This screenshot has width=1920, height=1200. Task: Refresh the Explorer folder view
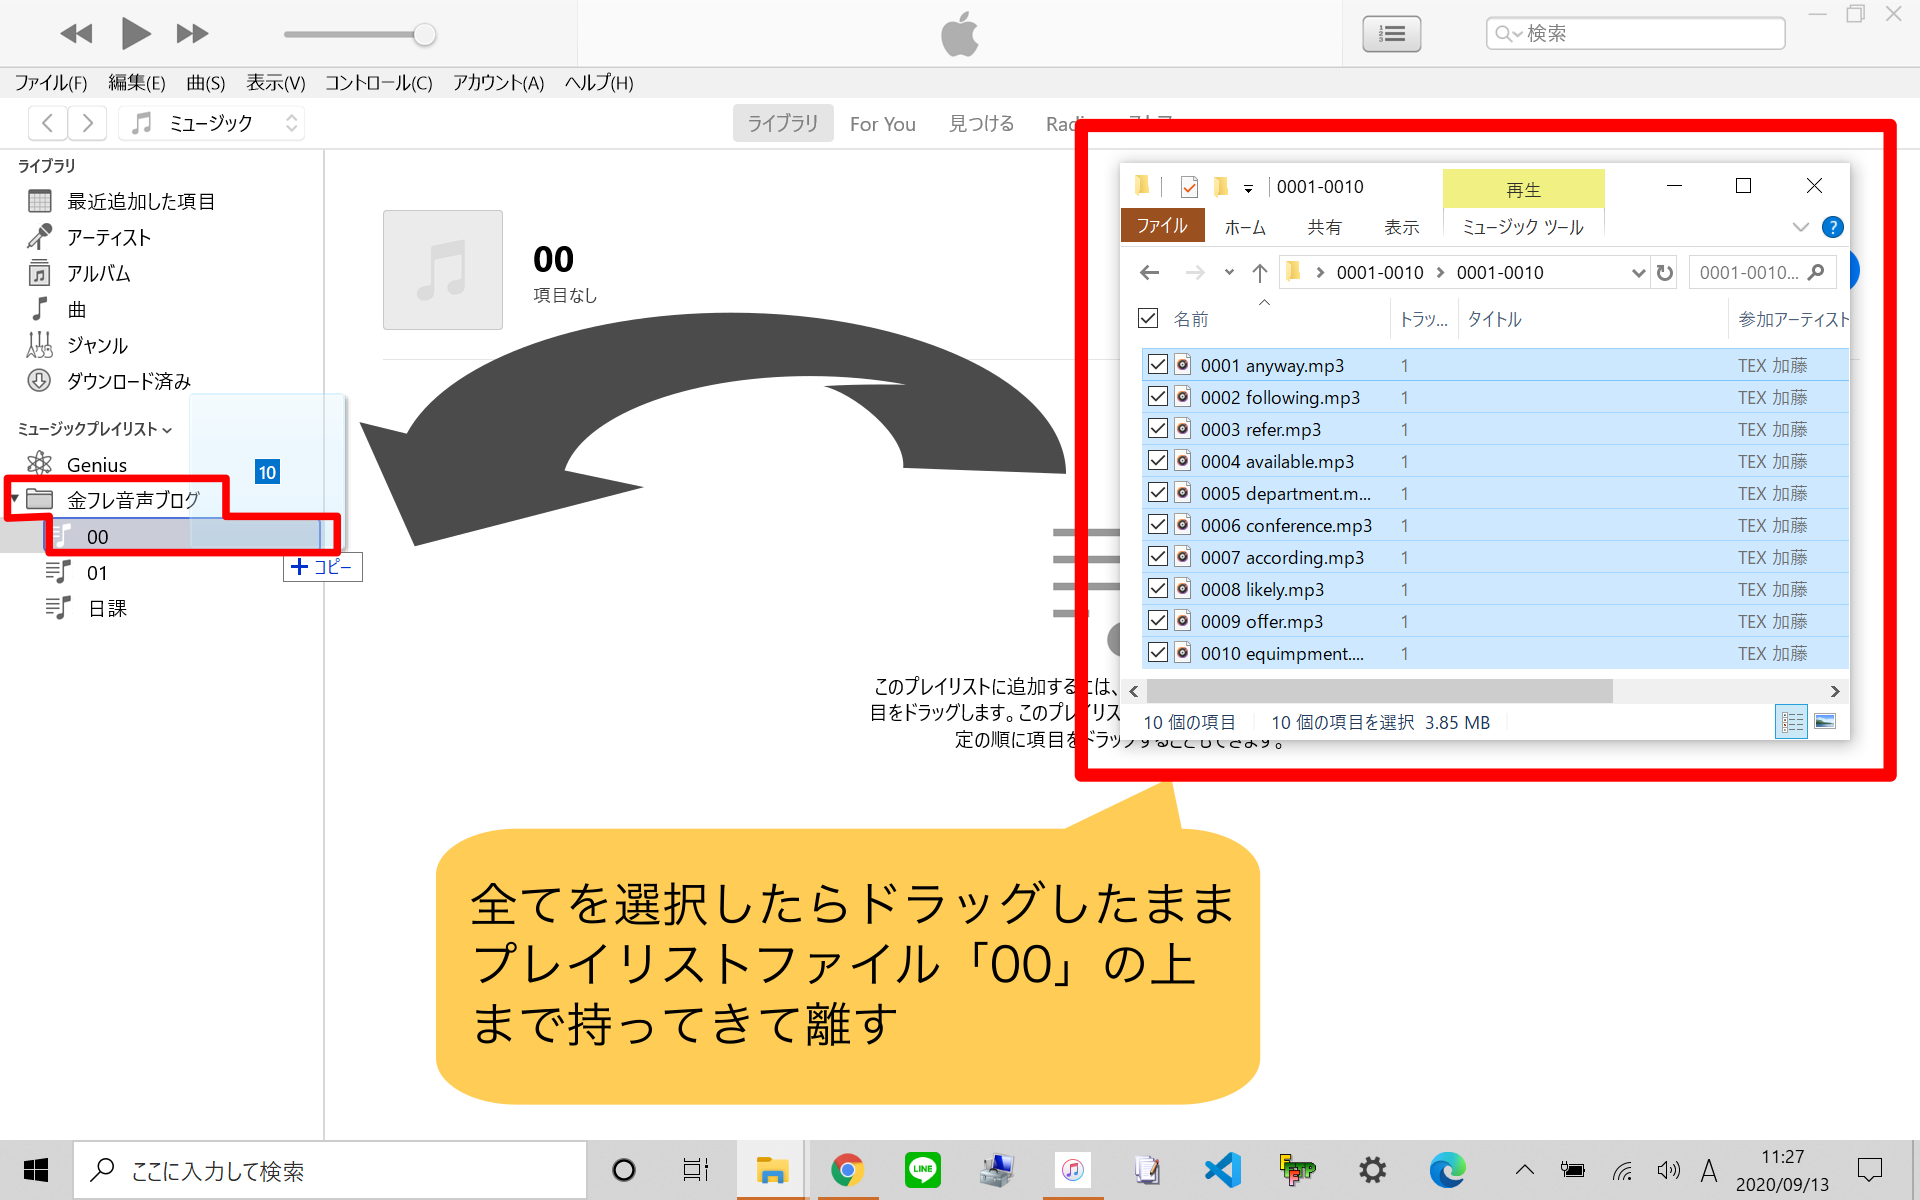1664,272
